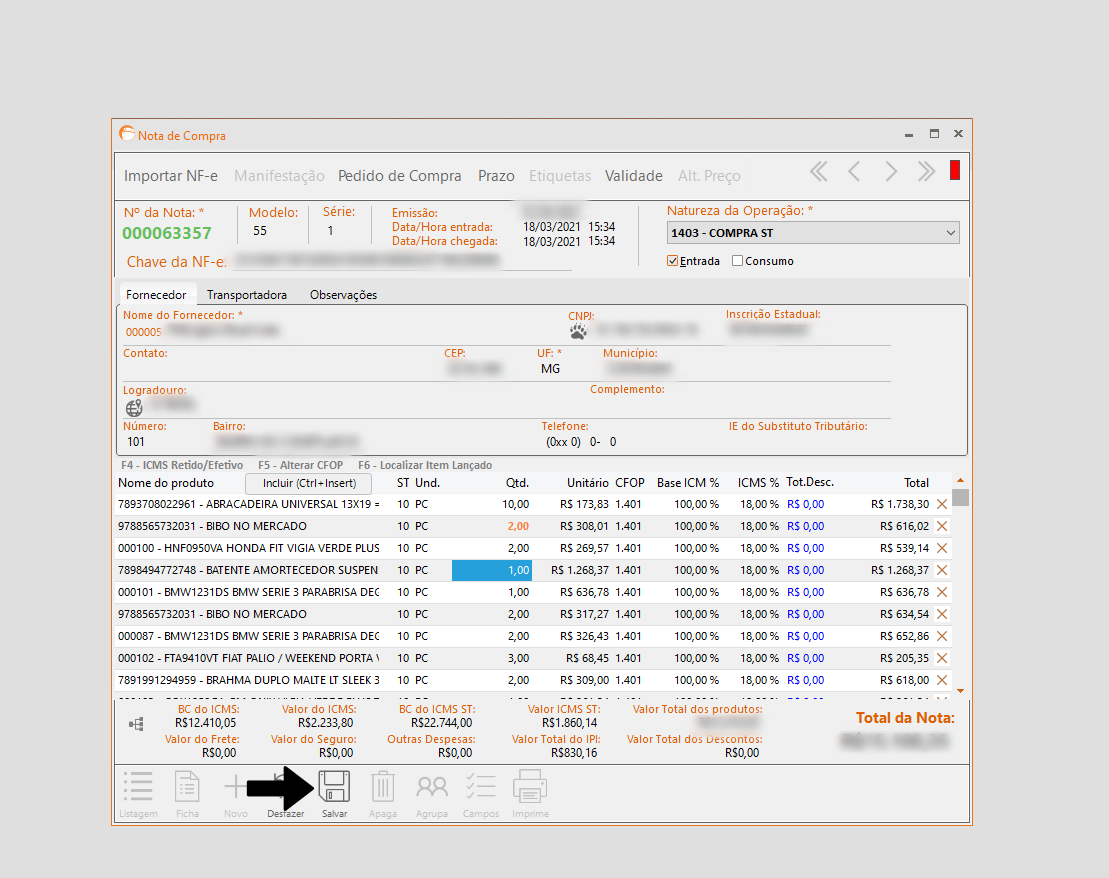Screen dimensions: 1109x878
Task: Switch to the Observações tab
Action: (343, 294)
